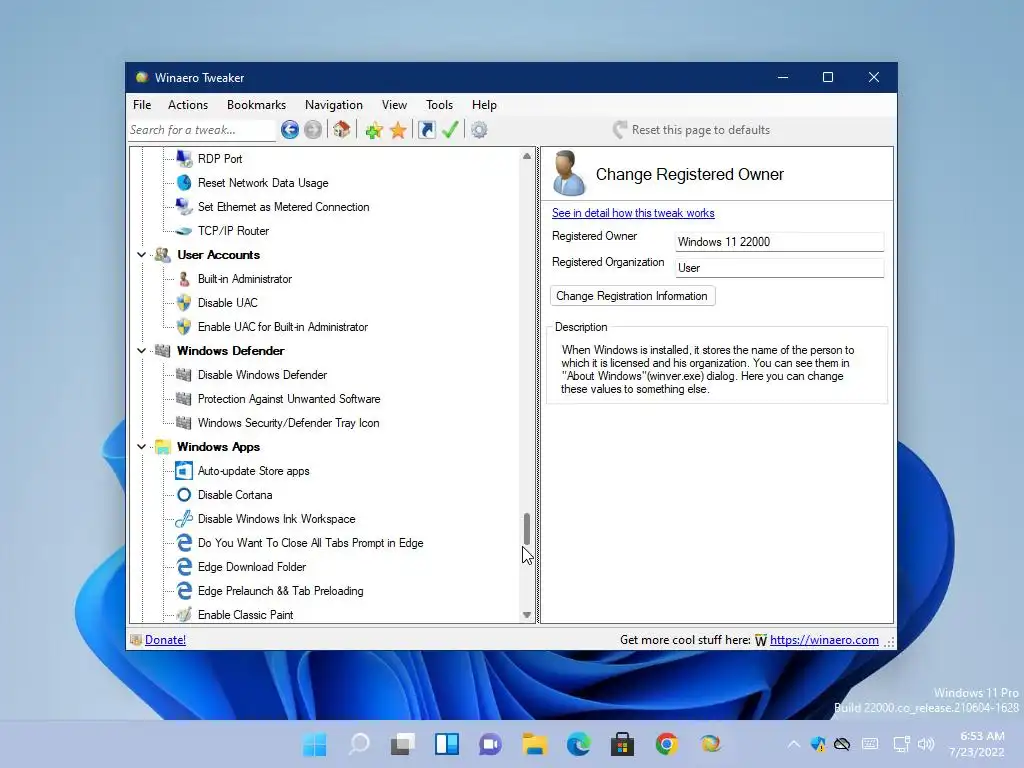Open the View menu

[x=394, y=104]
